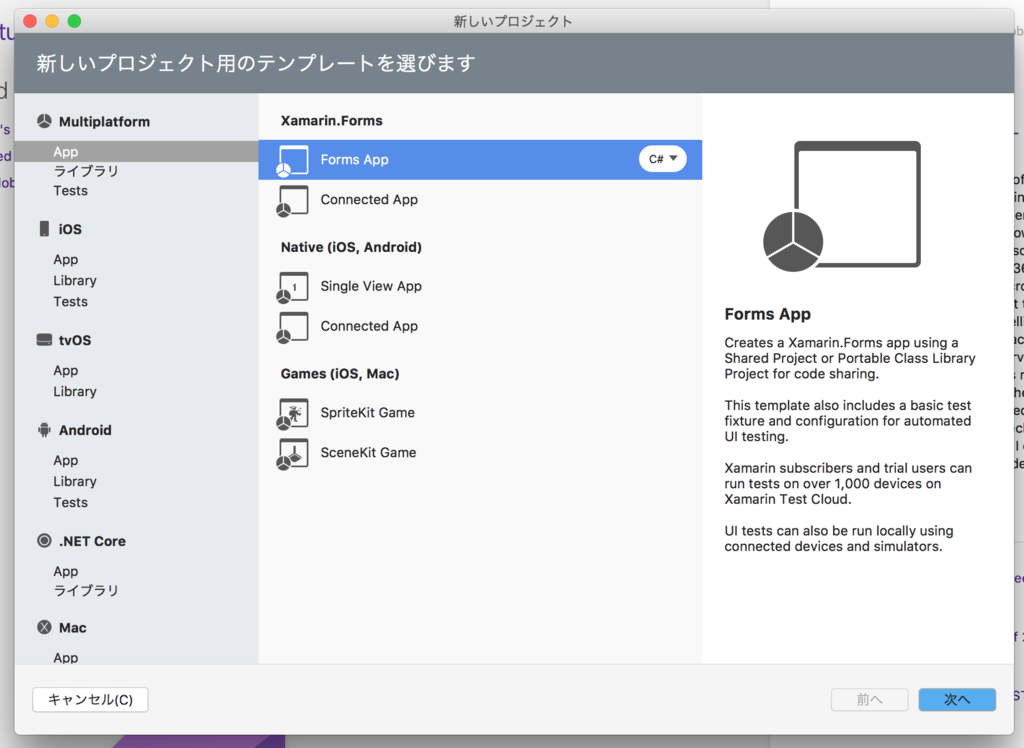Select App under Multiplatform

click(x=136, y=152)
